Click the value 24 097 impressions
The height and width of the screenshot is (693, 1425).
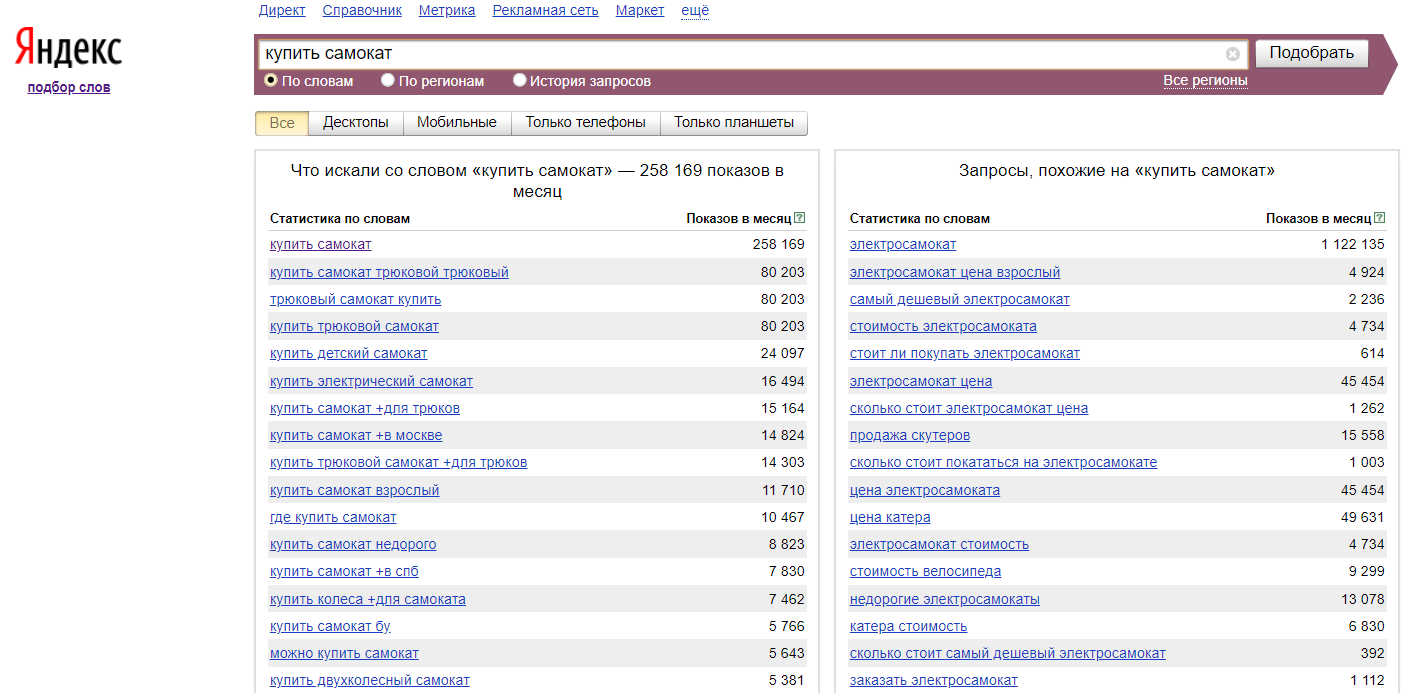[782, 353]
